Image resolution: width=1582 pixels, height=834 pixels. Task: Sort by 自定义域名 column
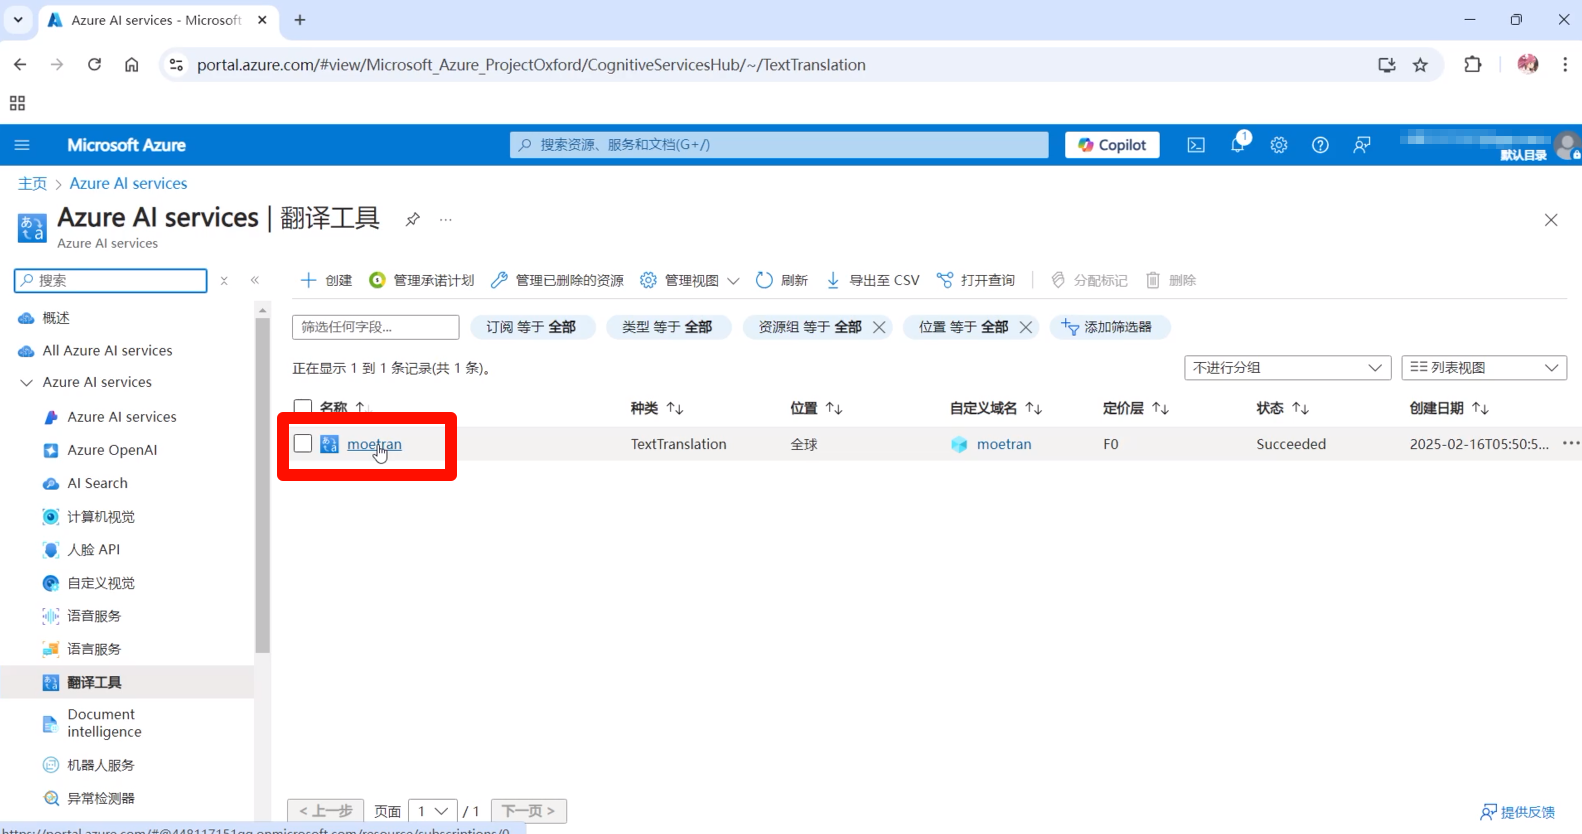[996, 408]
